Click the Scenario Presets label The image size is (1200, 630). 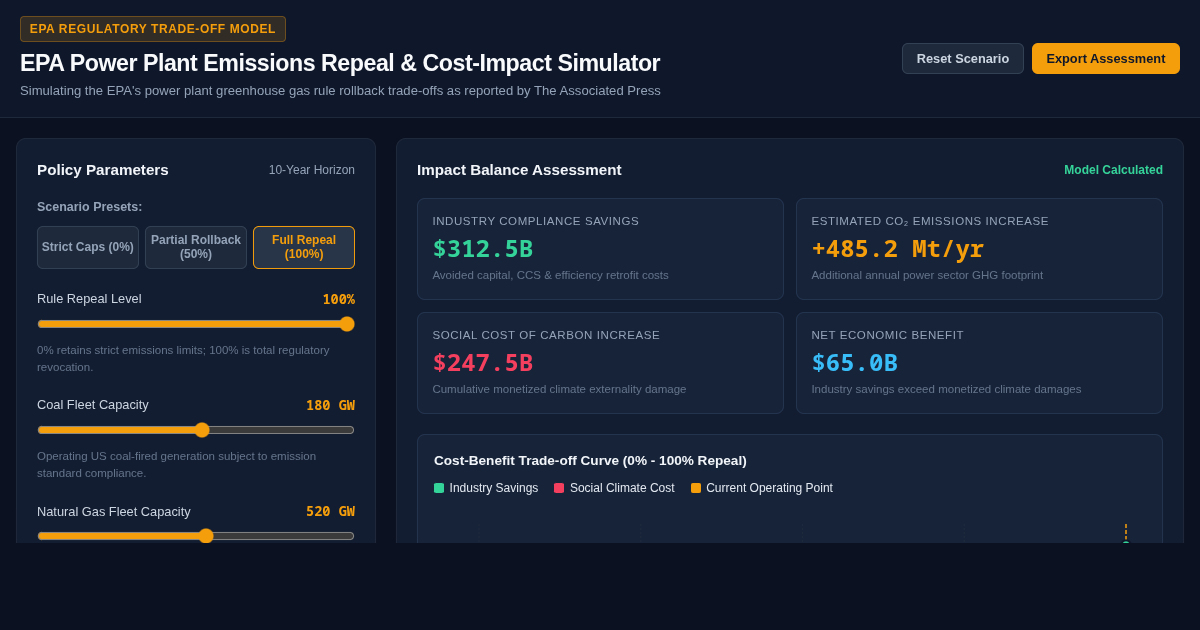(x=90, y=207)
